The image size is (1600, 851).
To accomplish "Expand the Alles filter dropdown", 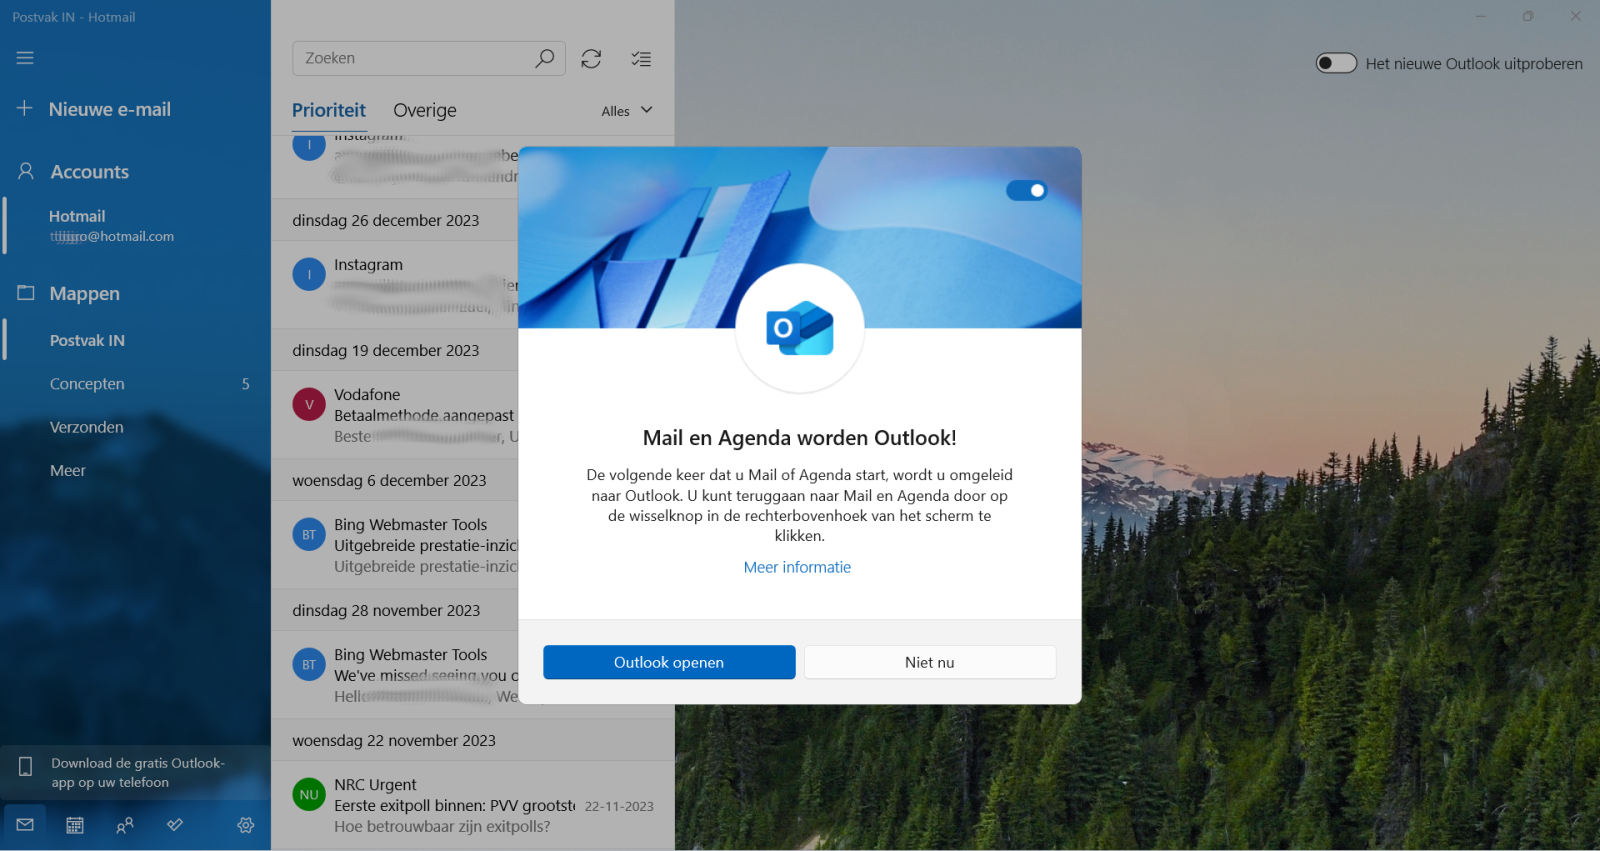I will click(x=627, y=111).
